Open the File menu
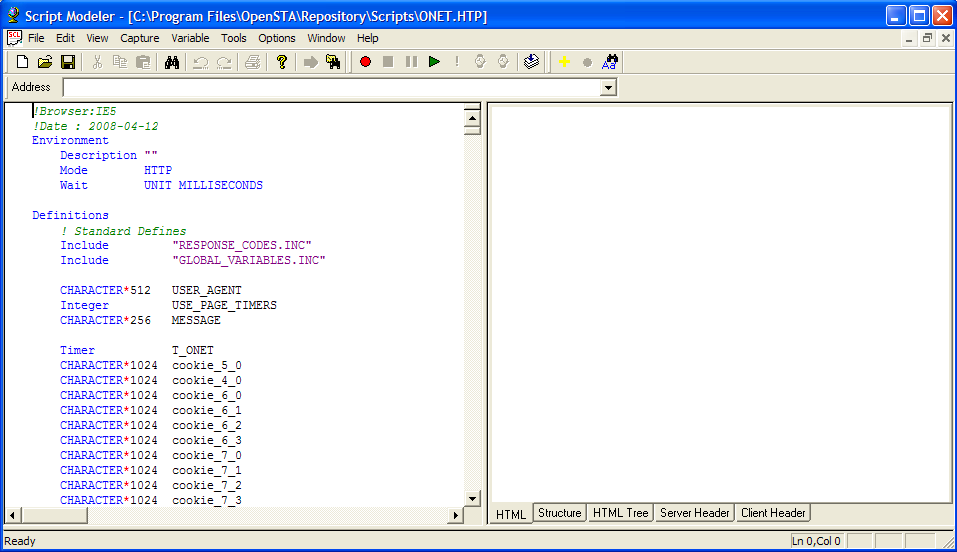 [36, 38]
